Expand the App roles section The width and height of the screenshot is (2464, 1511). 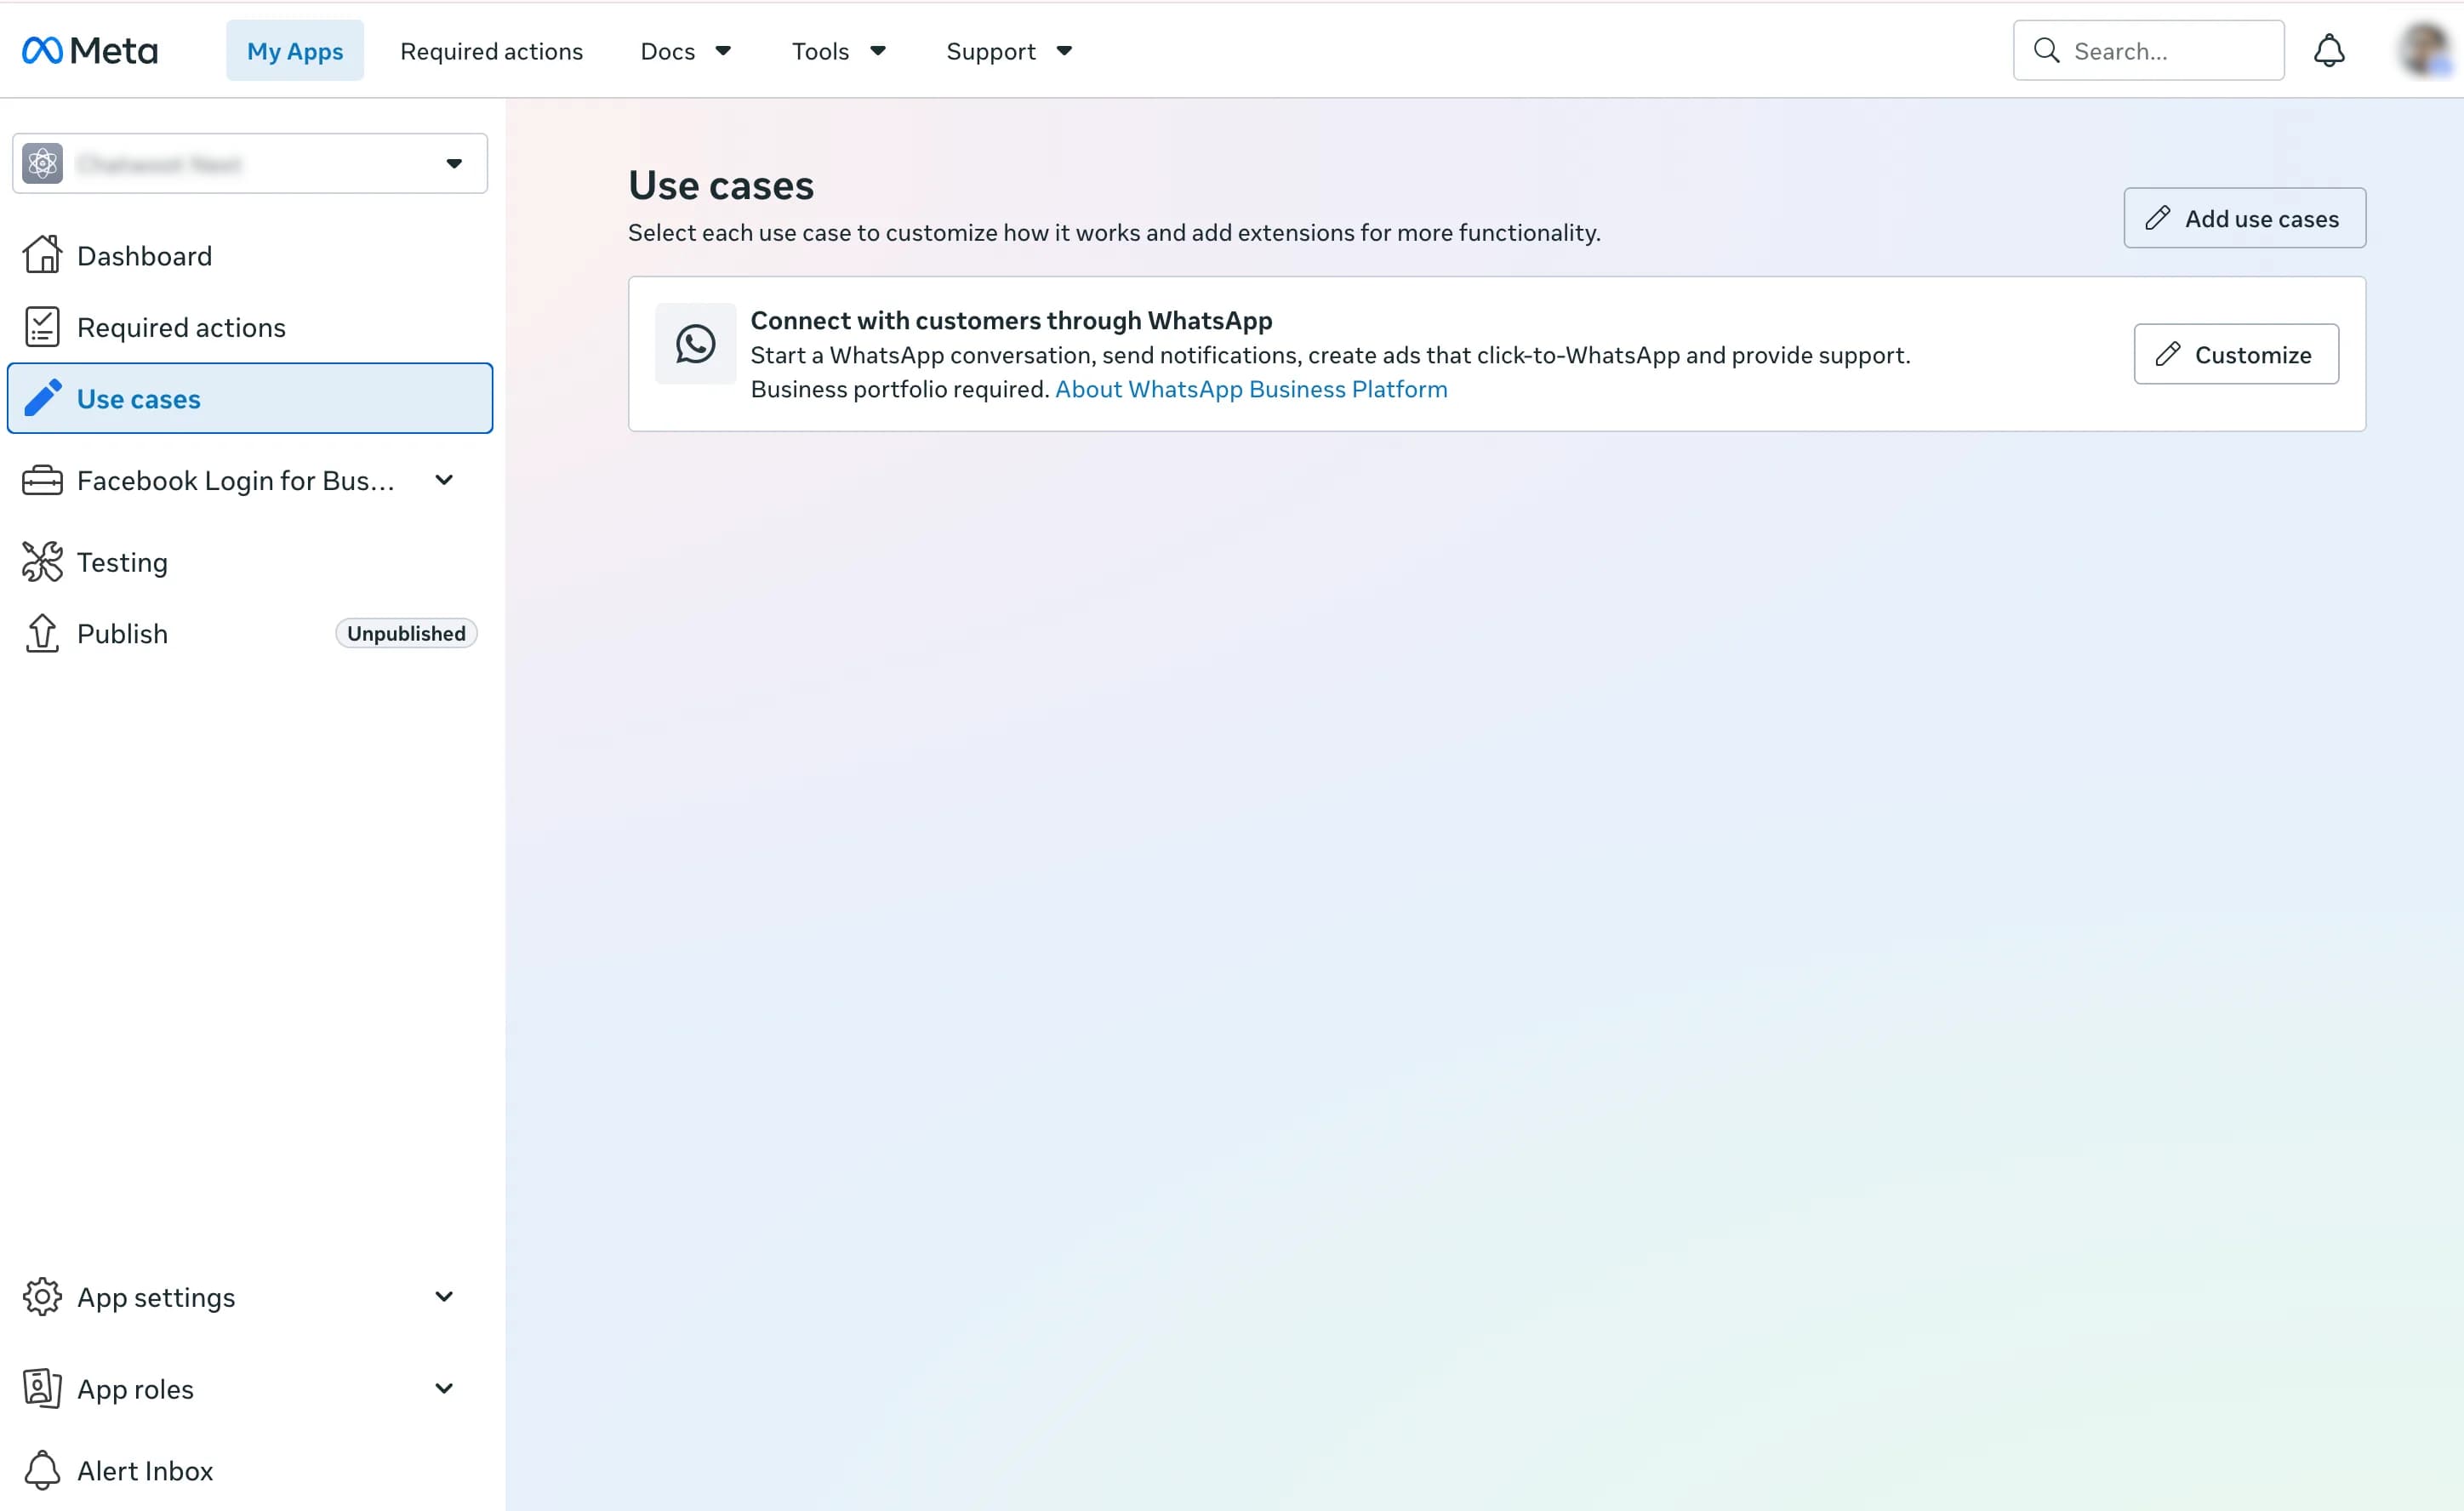pyautogui.click(x=444, y=1388)
